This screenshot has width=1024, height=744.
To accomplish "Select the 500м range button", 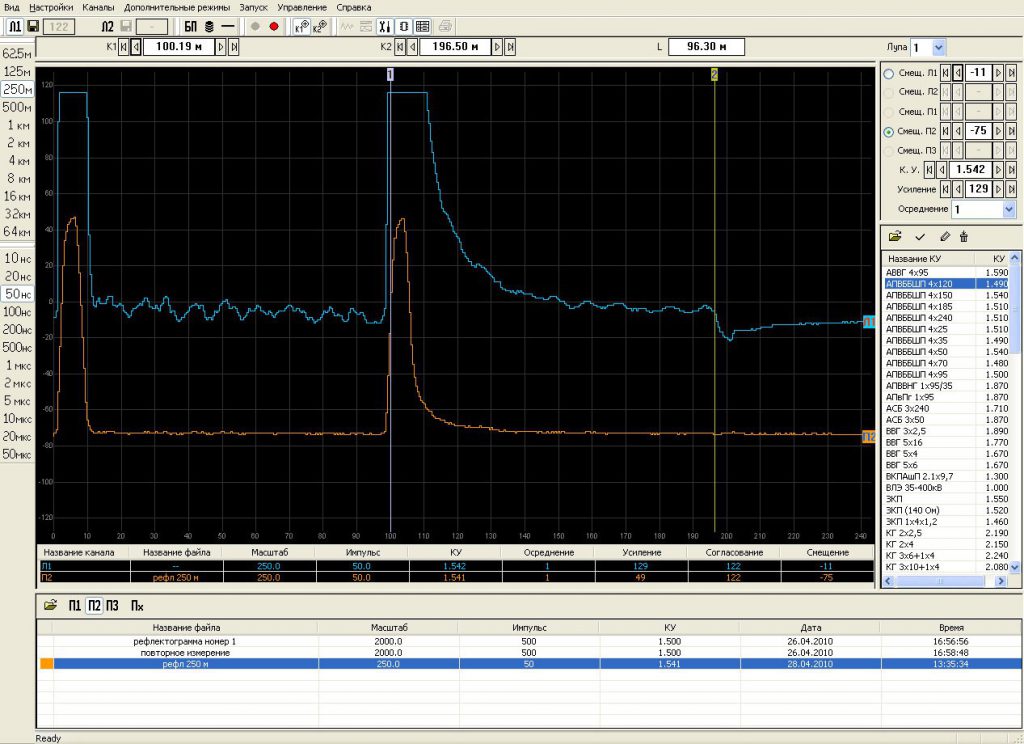I will pos(17,107).
